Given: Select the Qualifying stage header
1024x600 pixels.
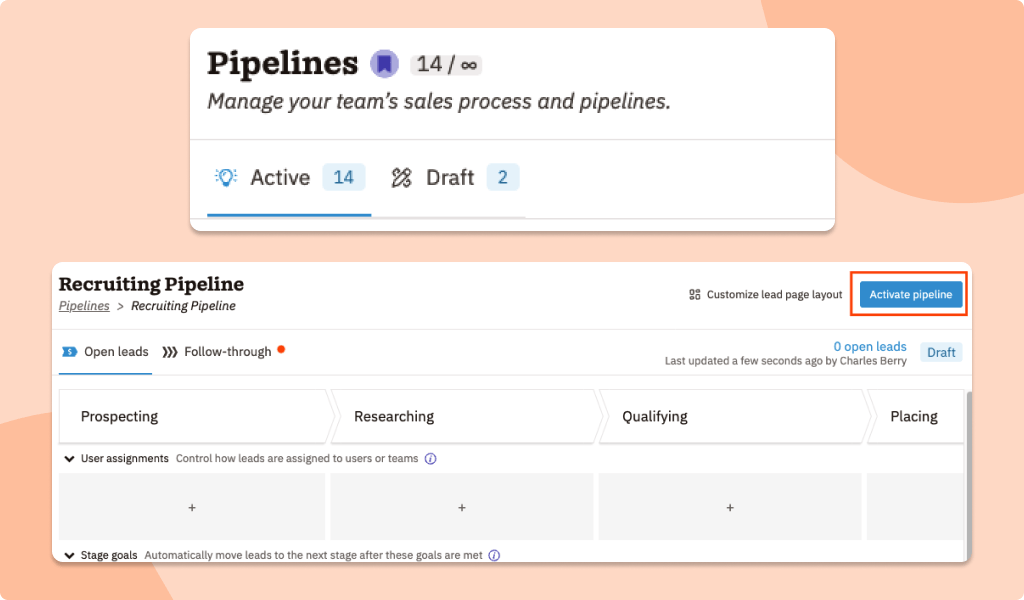Looking at the screenshot, I should (x=655, y=416).
